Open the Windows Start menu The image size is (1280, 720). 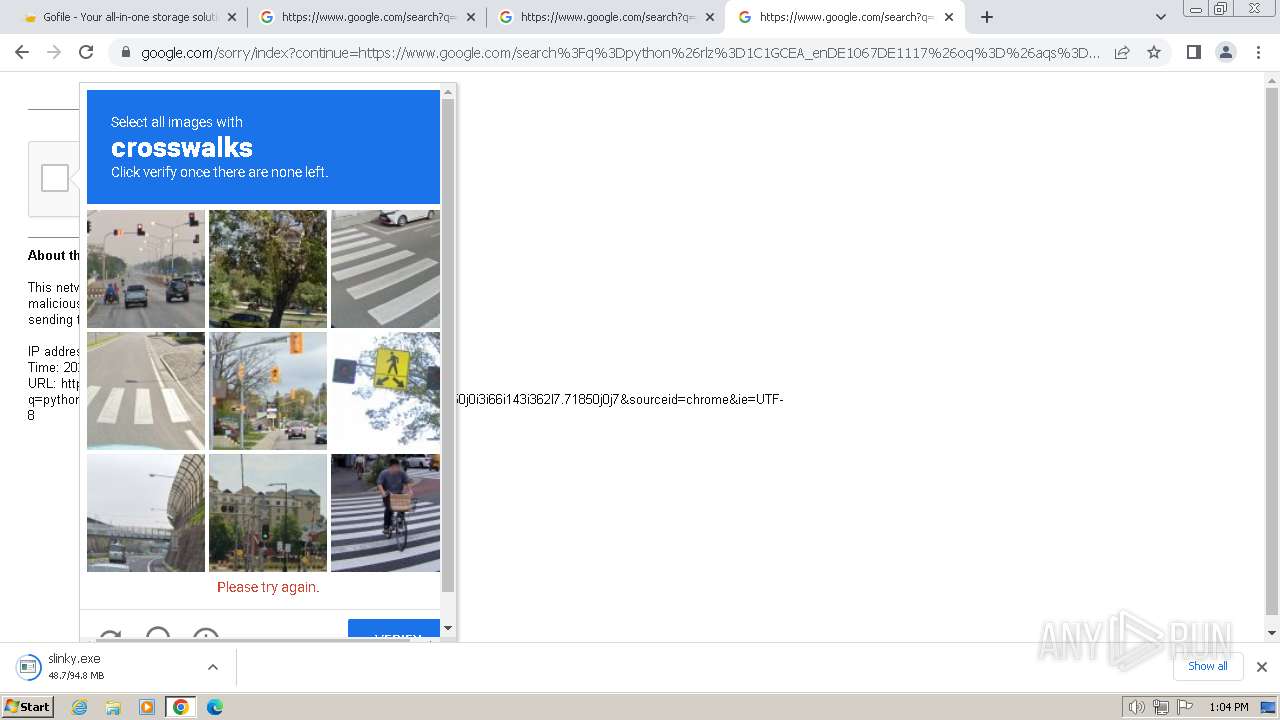pos(27,707)
